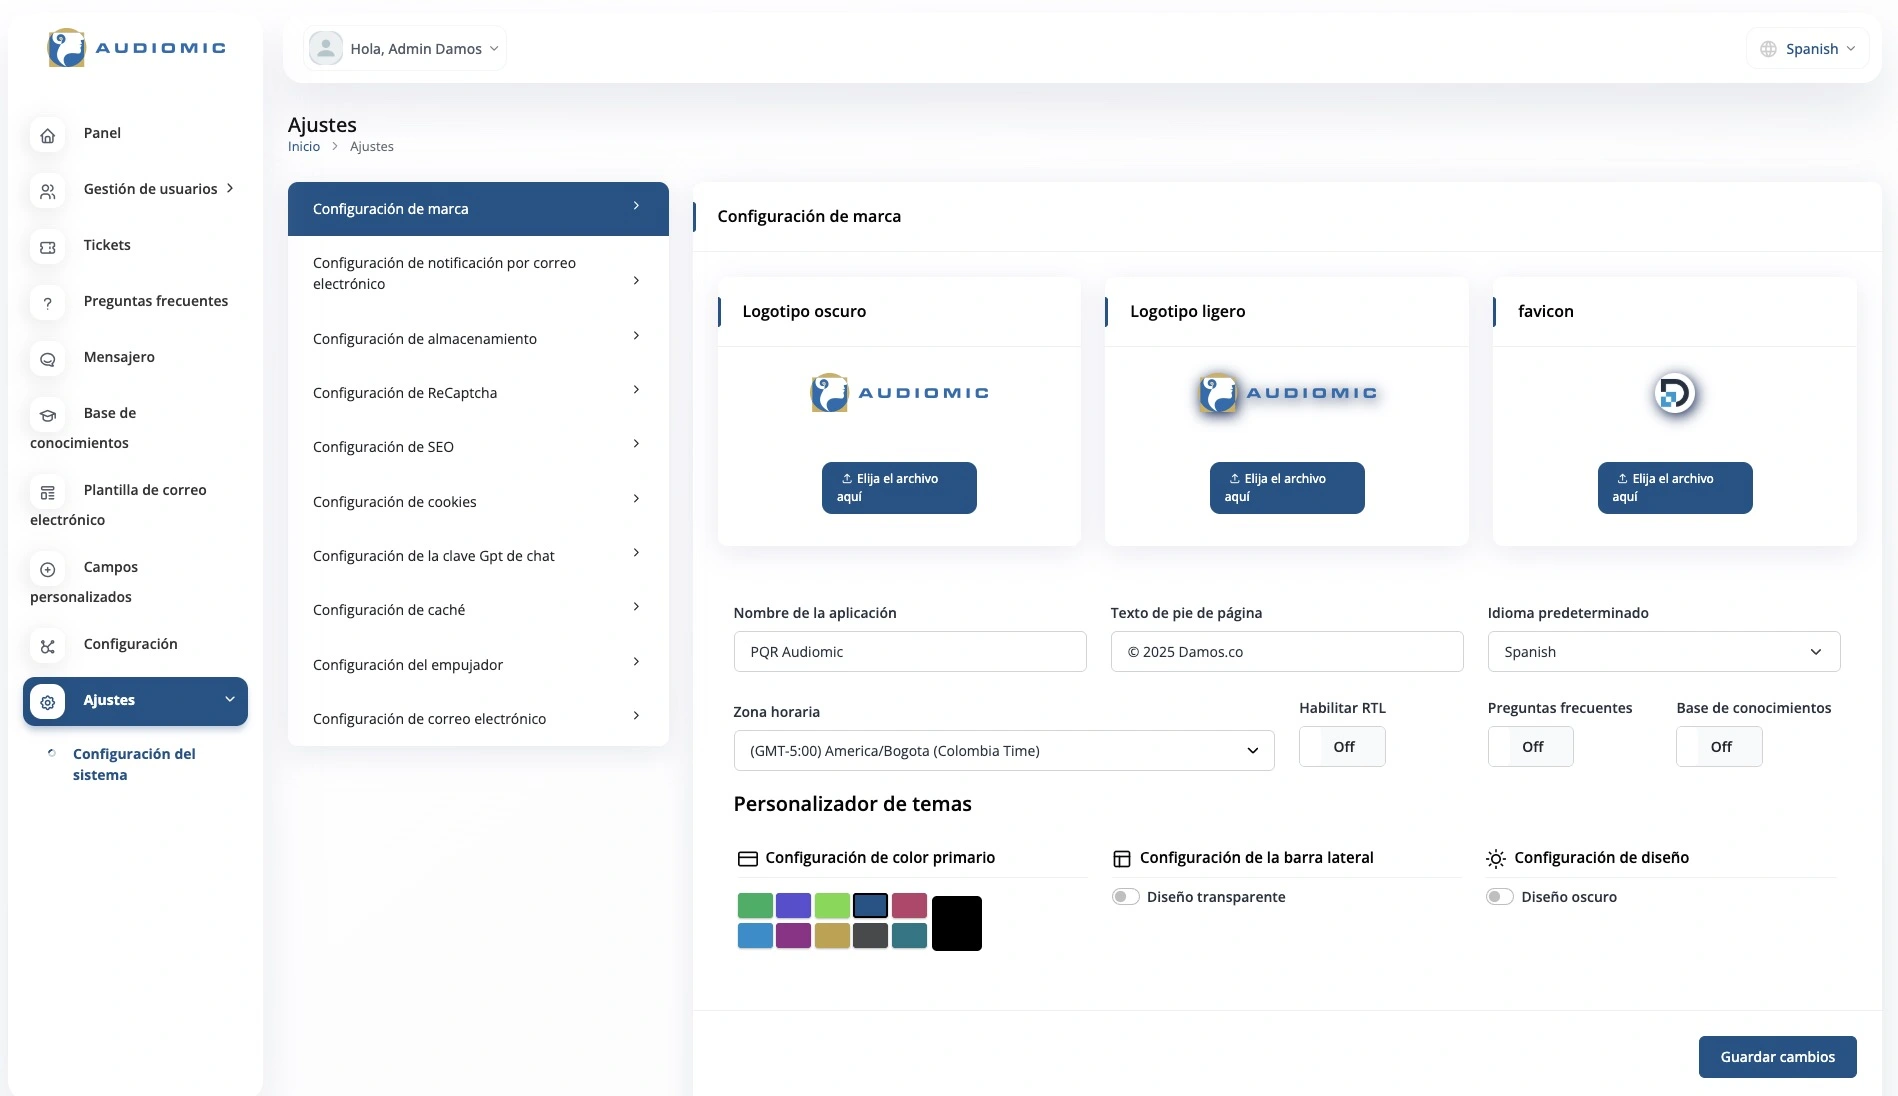Viewport: 1898px width, 1096px height.
Task: Expand the Zona horaria selector
Action: coord(1003,751)
